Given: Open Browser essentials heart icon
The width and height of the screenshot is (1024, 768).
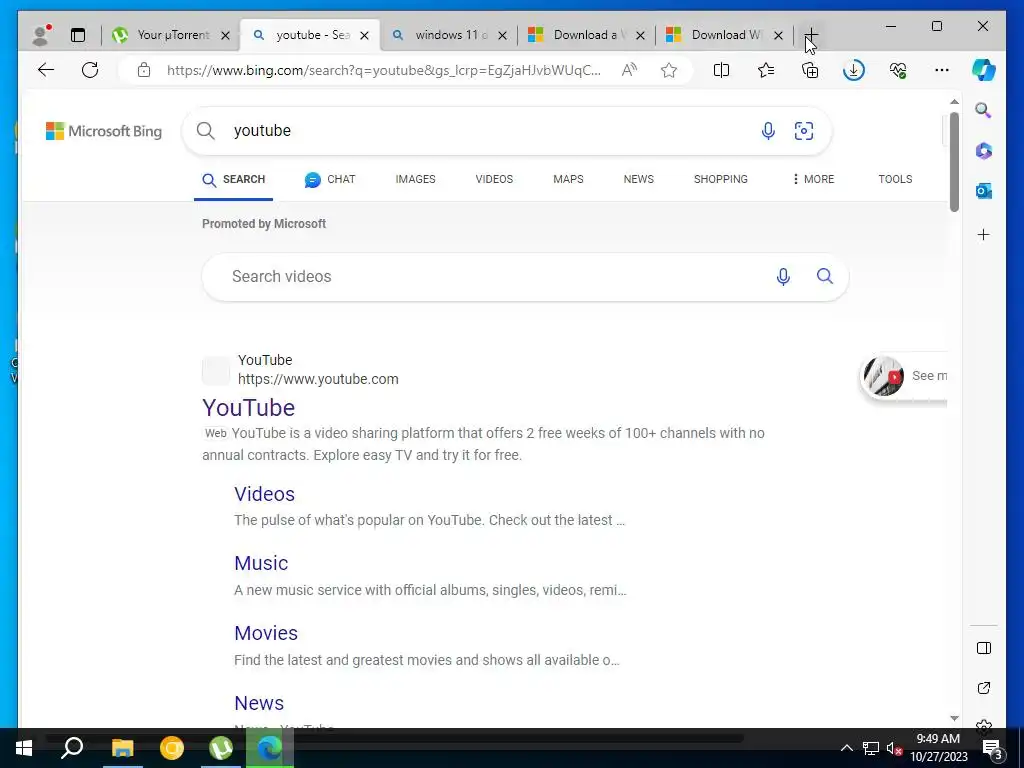Looking at the screenshot, I should click(x=898, y=70).
